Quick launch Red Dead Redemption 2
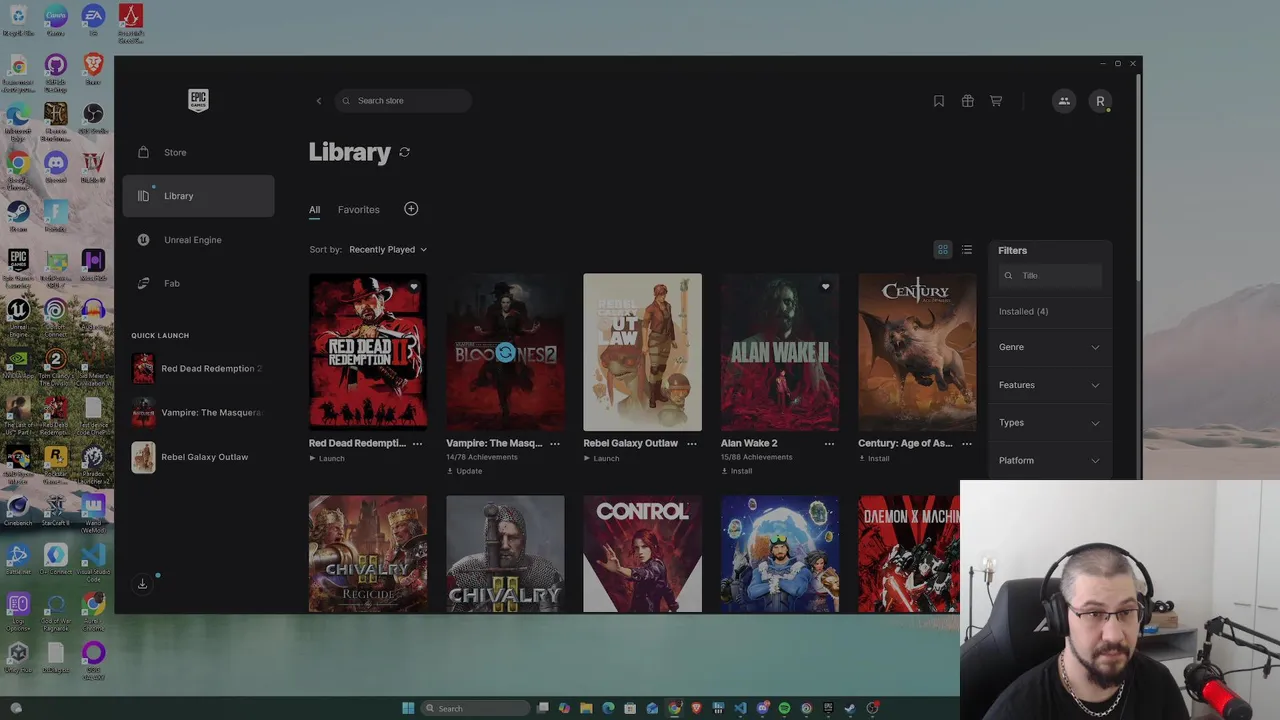The width and height of the screenshot is (1280, 720). tap(198, 369)
